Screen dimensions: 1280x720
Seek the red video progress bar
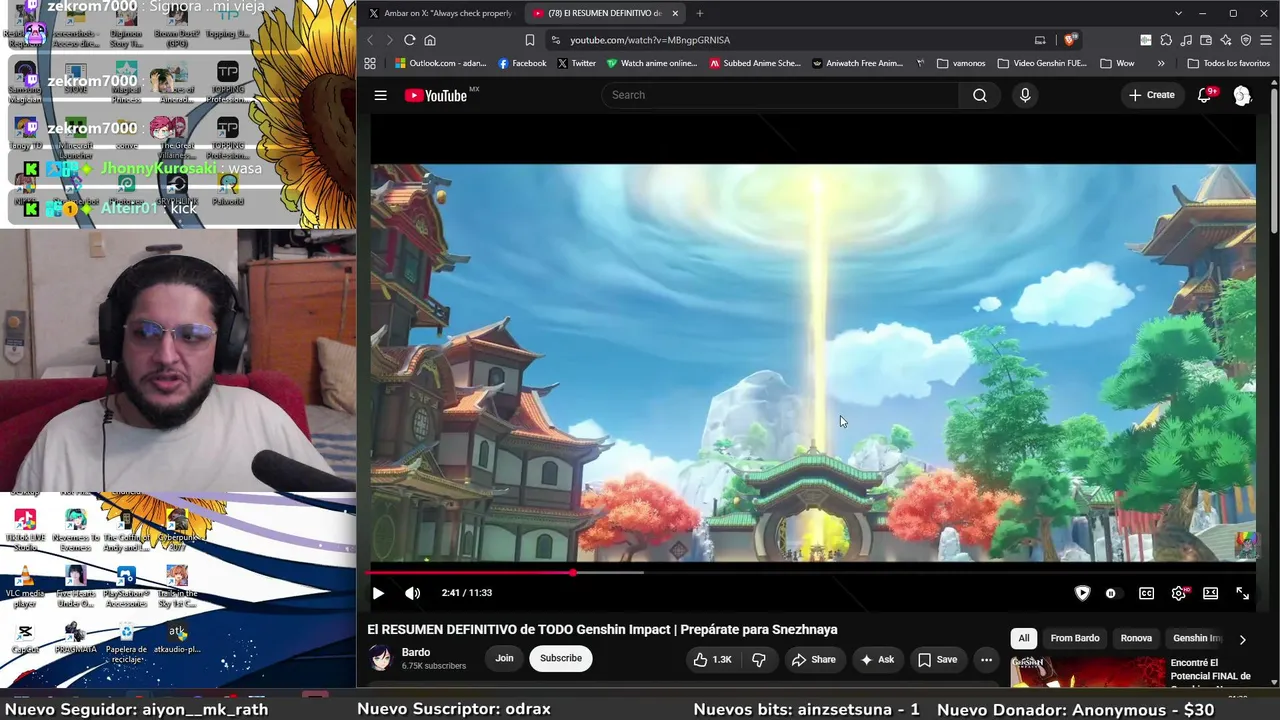click(x=811, y=573)
